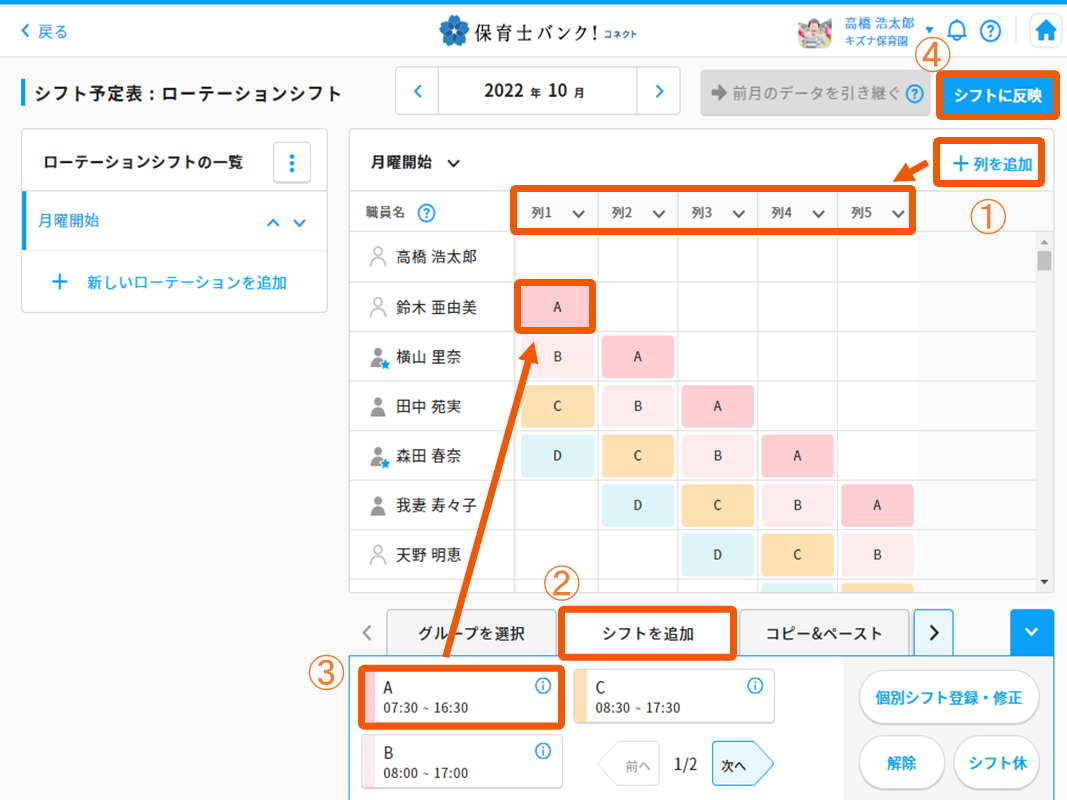Click the help question mark in header
Viewport: 1067px width, 800px height.
tap(990, 31)
